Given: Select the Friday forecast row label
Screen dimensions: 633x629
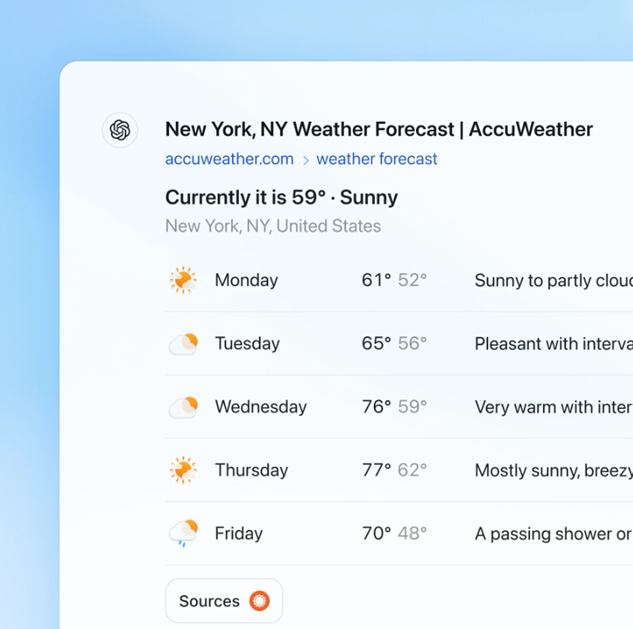Looking at the screenshot, I should pyautogui.click(x=238, y=534).
